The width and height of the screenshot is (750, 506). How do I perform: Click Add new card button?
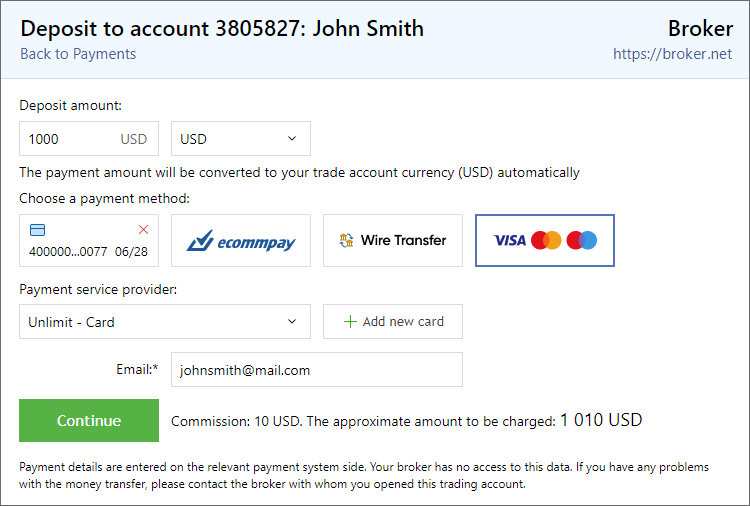pos(393,322)
